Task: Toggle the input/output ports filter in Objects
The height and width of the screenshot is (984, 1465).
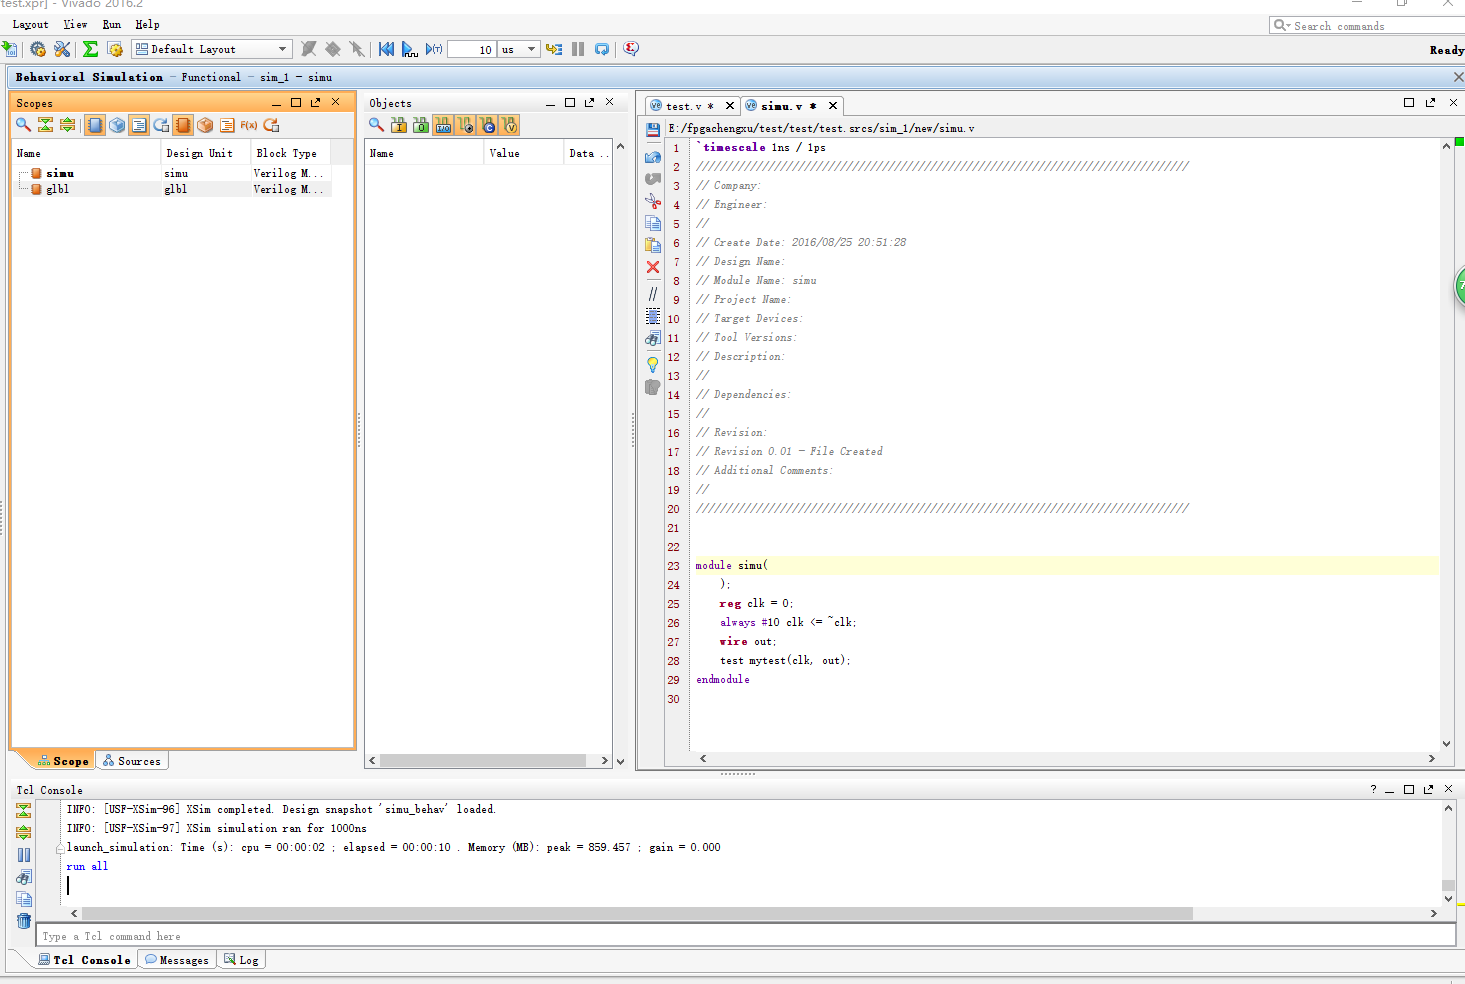Action: tap(442, 125)
